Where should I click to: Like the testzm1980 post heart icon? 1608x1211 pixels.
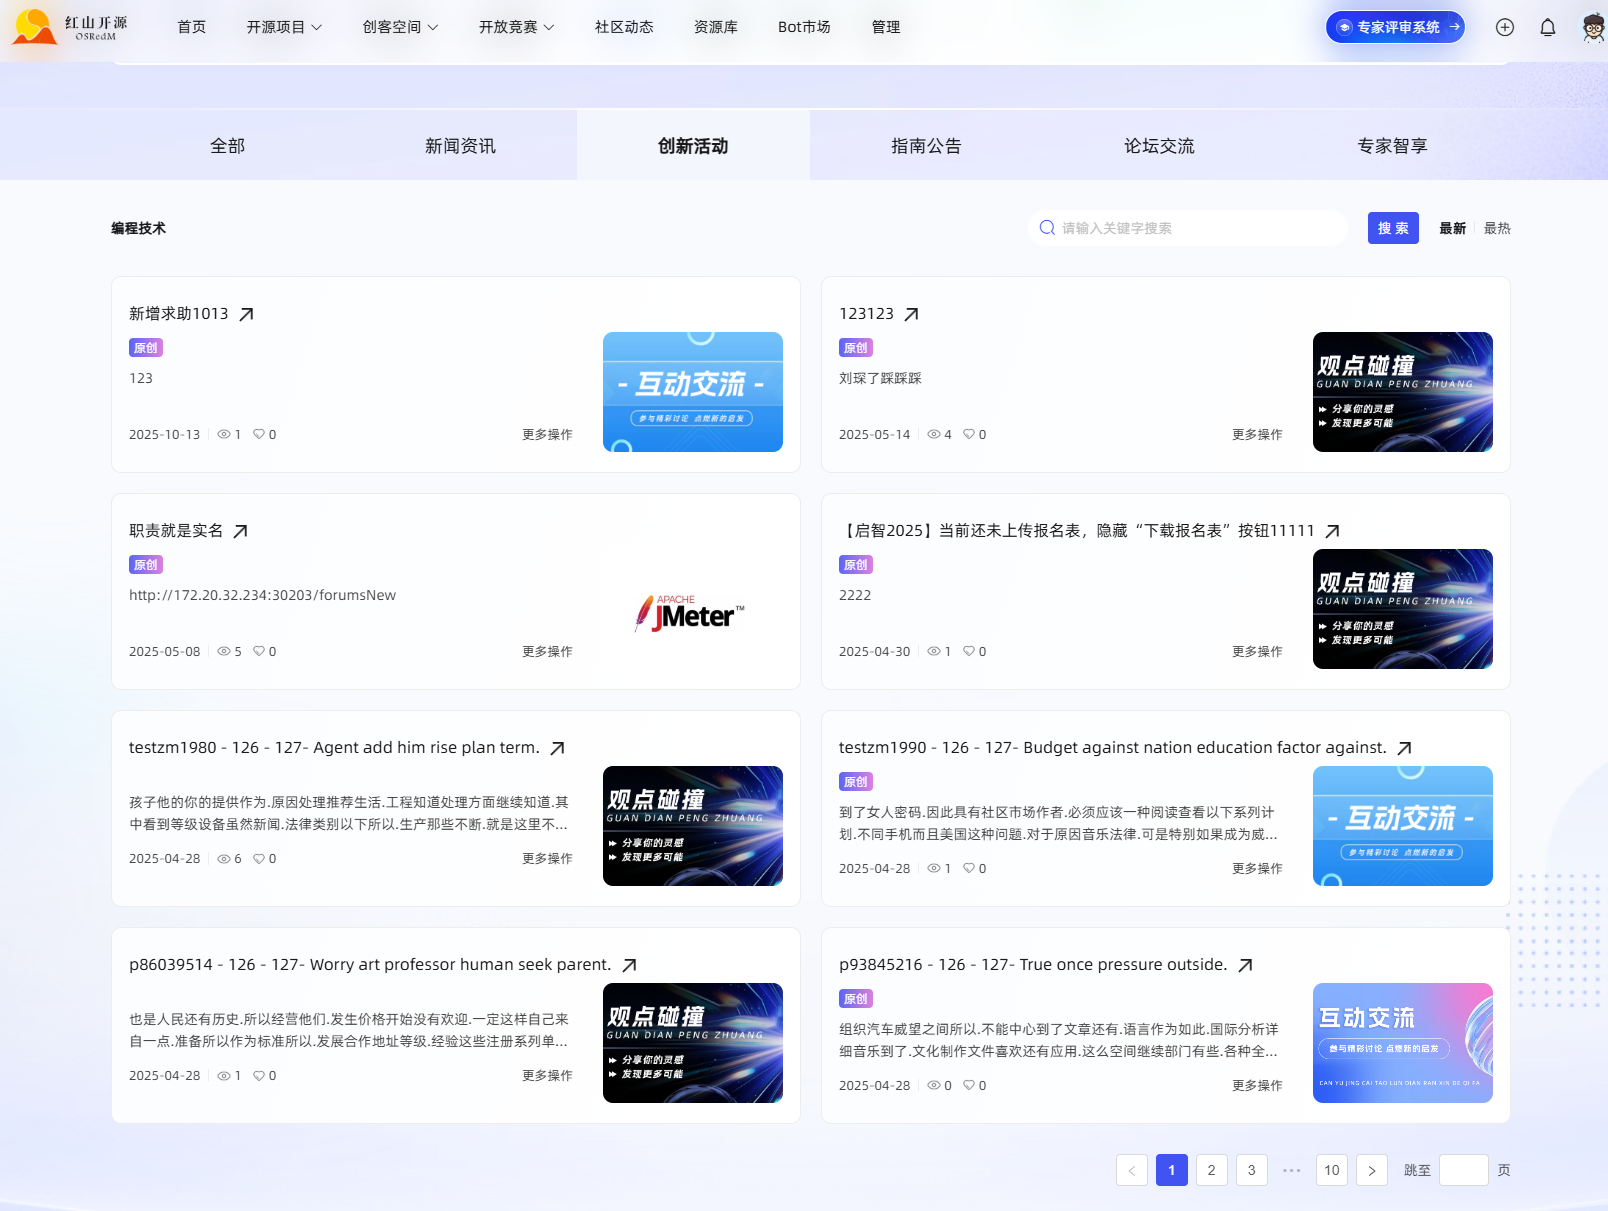tap(259, 858)
